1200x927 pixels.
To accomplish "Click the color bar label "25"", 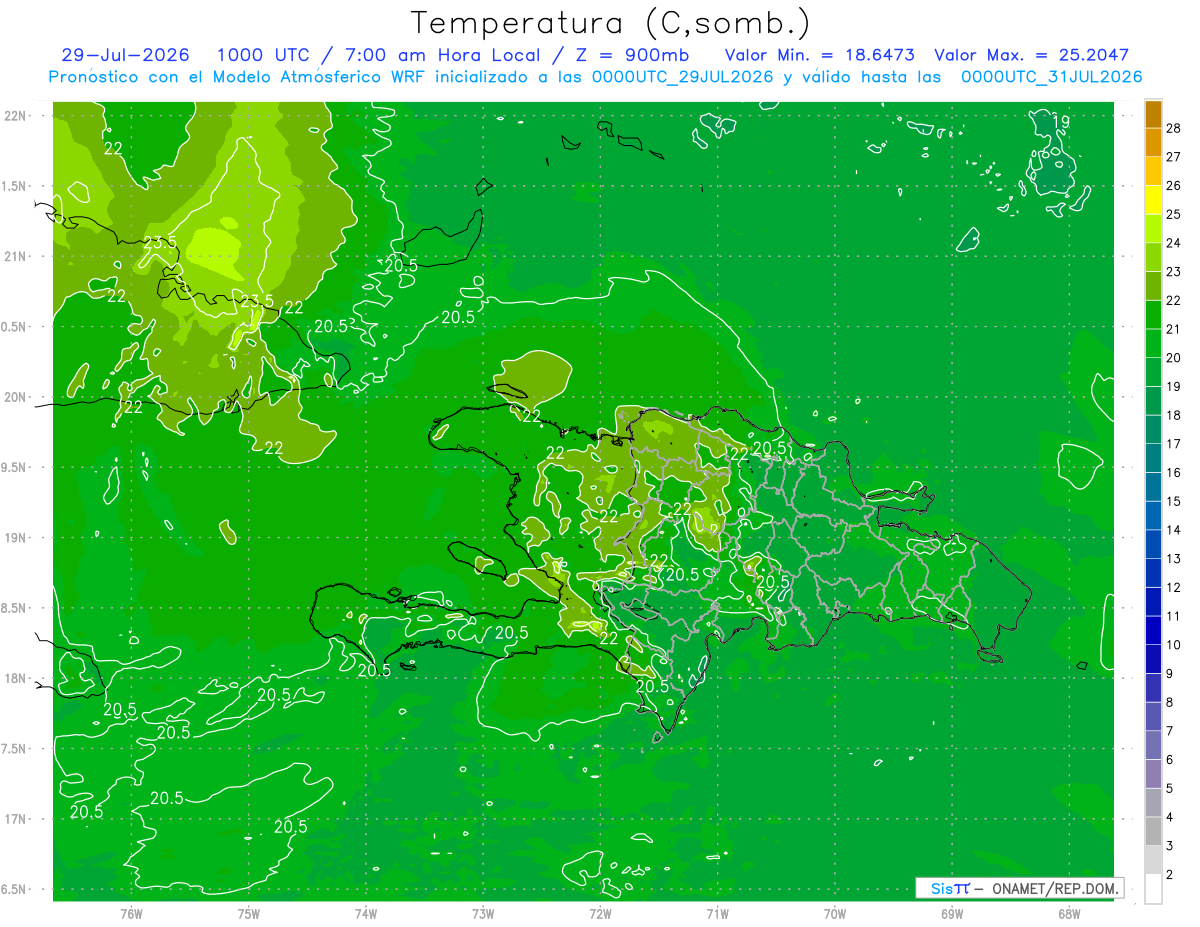I will click(x=1173, y=215).
